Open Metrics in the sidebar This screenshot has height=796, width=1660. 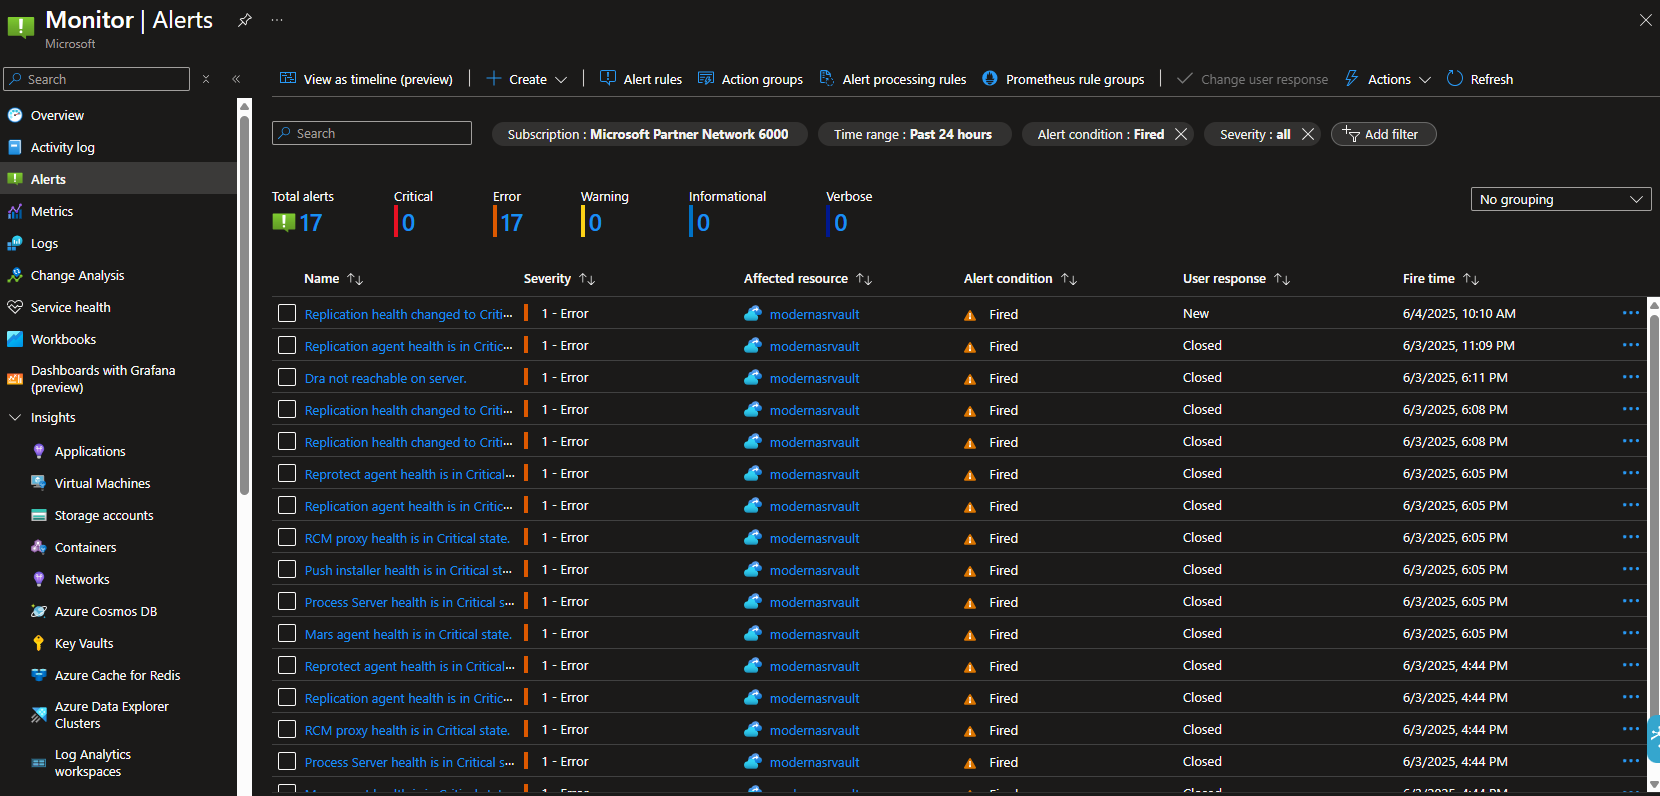pyautogui.click(x=52, y=211)
